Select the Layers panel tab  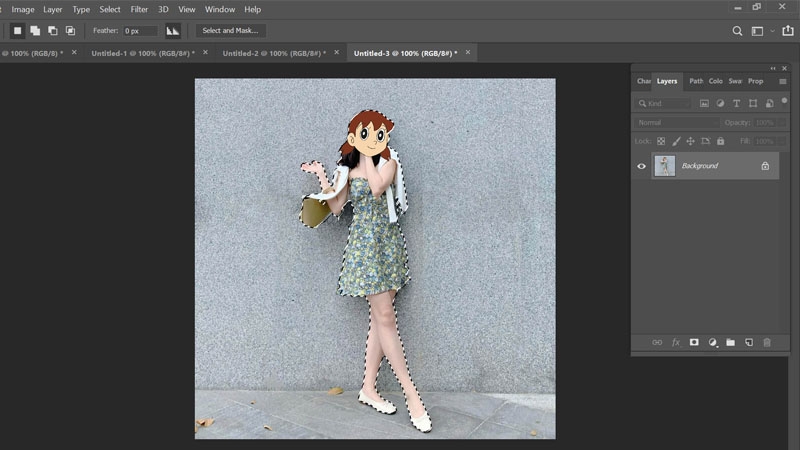(x=667, y=81)
